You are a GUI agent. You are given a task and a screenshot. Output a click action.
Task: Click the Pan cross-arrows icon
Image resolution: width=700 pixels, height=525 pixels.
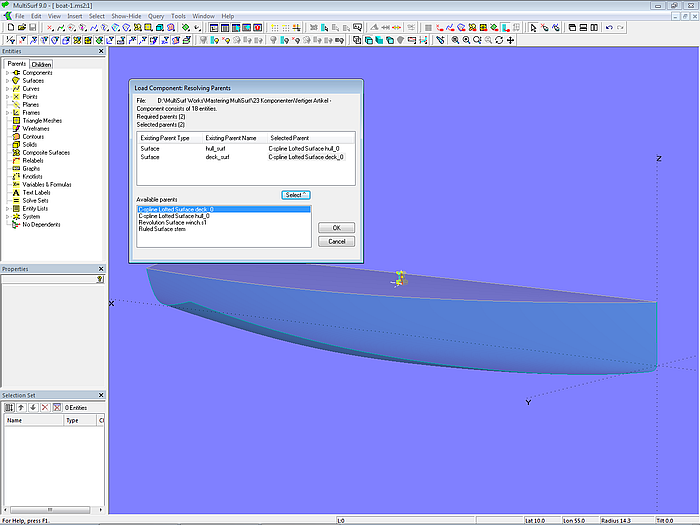coord(511,40)
